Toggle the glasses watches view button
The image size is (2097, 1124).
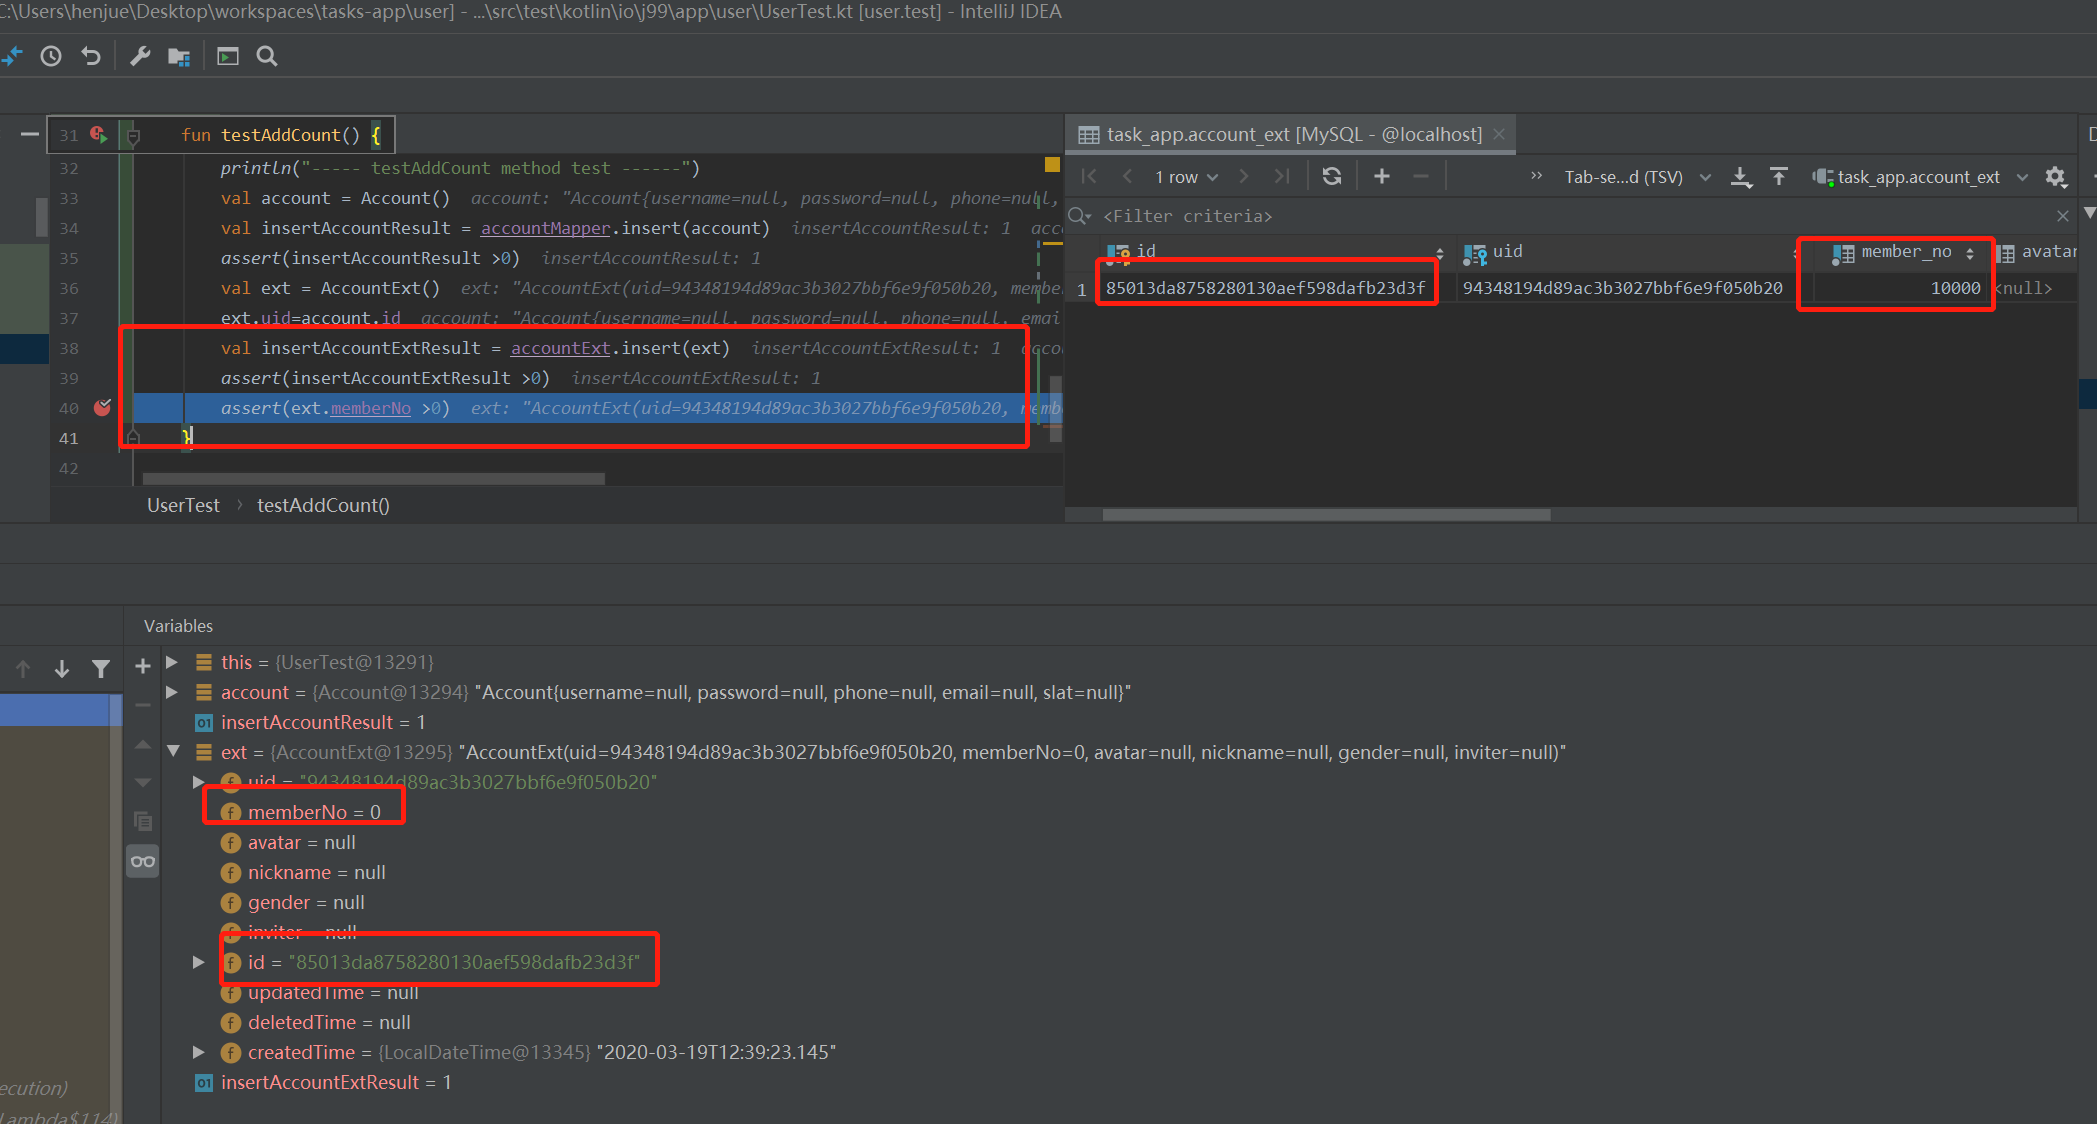click(x=143, y=861)
